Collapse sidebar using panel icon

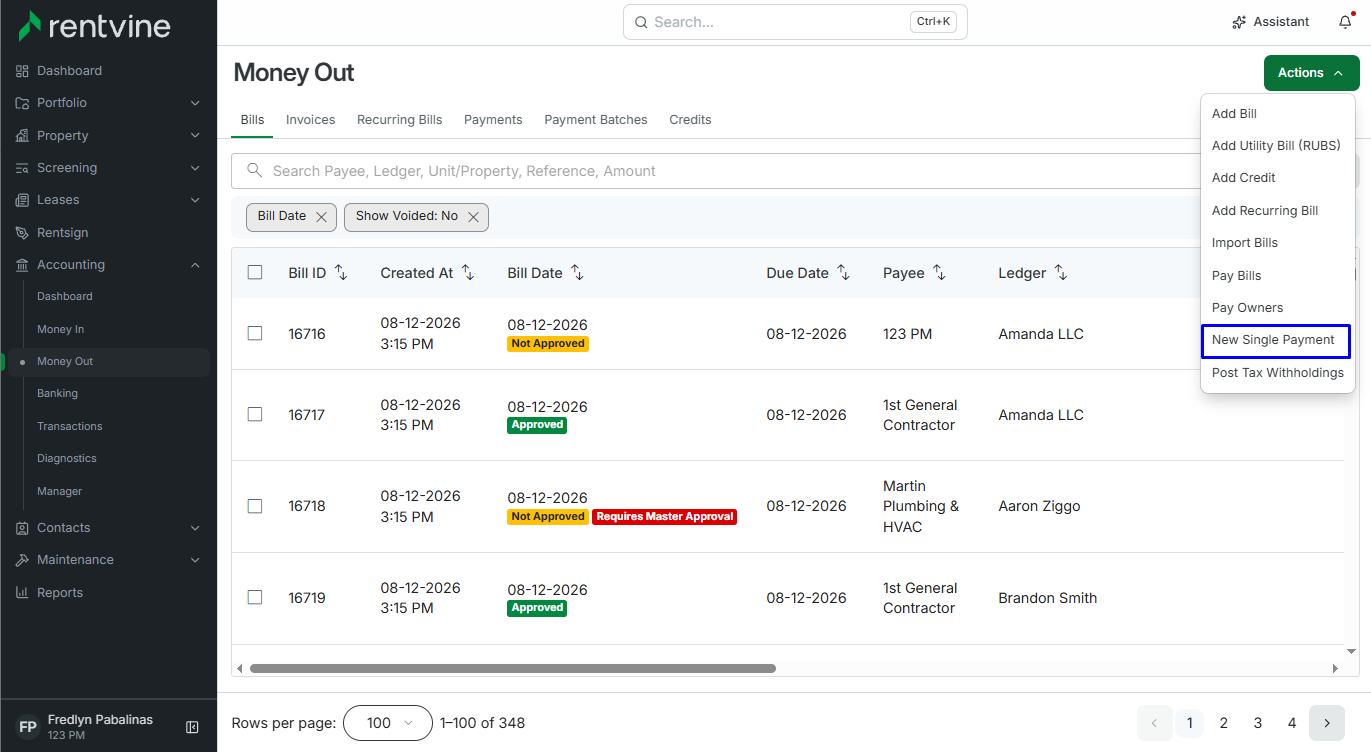coord(193,727)
